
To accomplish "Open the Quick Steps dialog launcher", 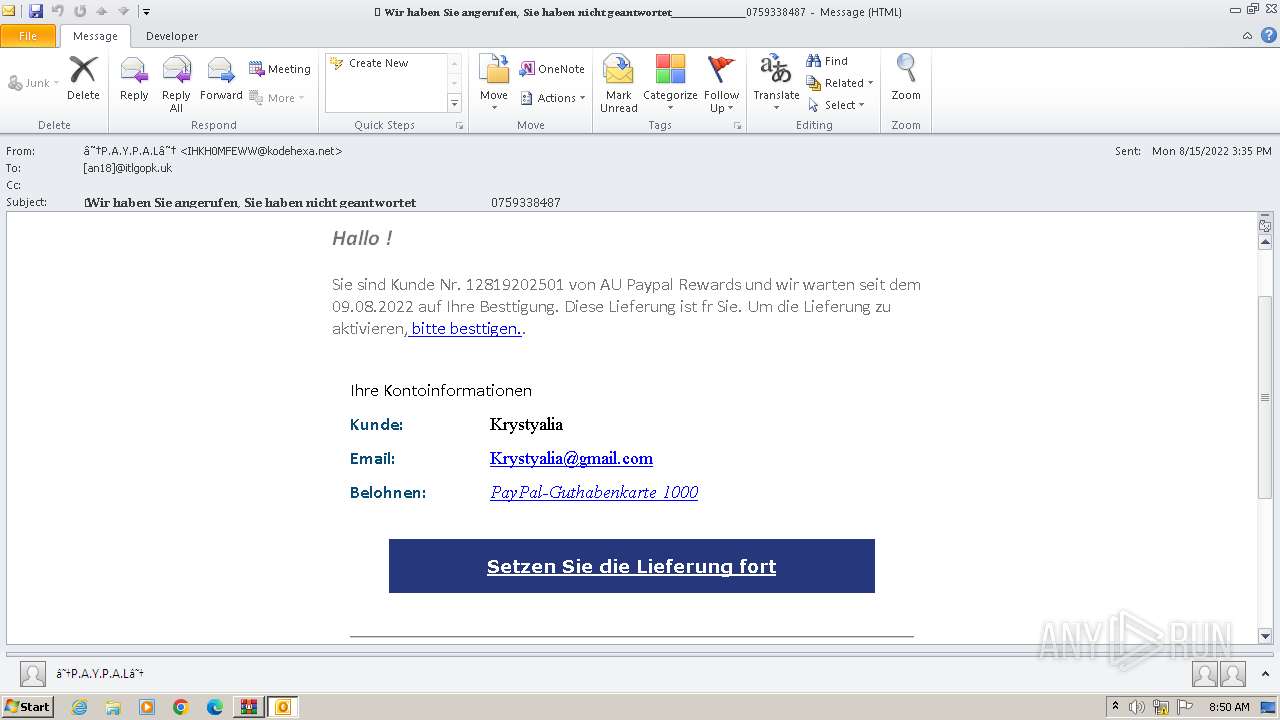I will (x=460, y=126).
